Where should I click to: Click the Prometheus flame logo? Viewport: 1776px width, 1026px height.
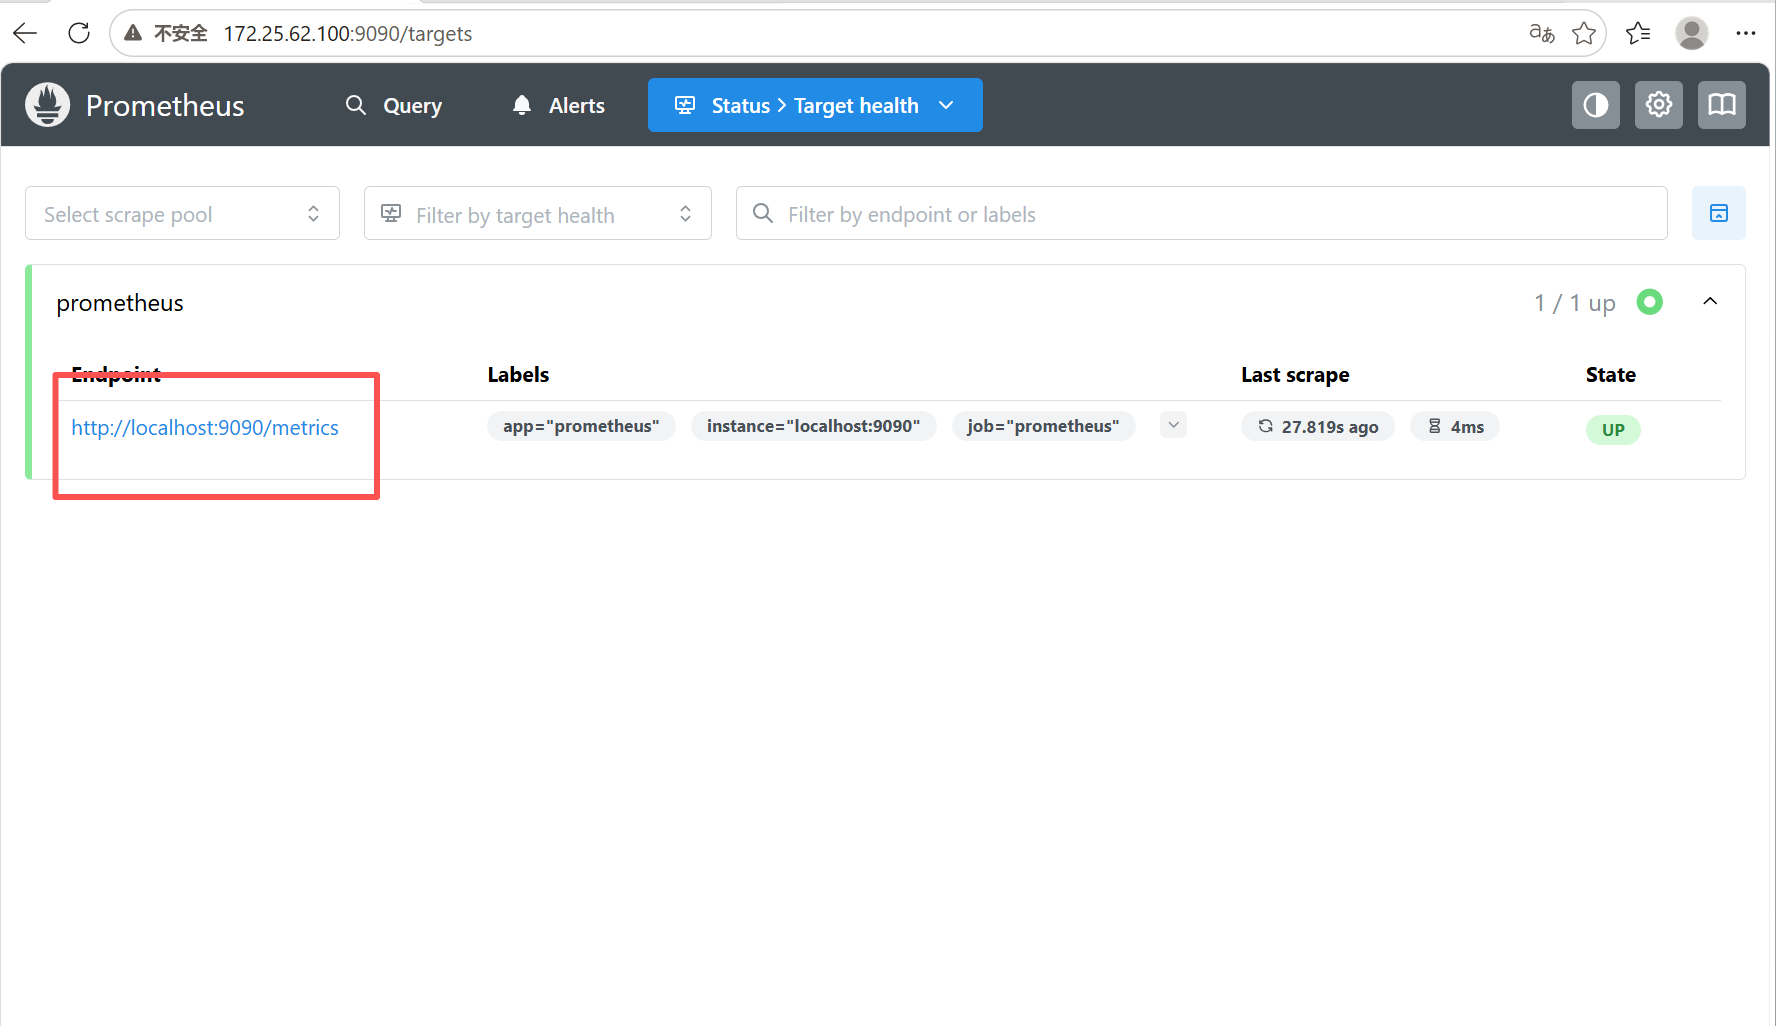click(x=47, y=105)
